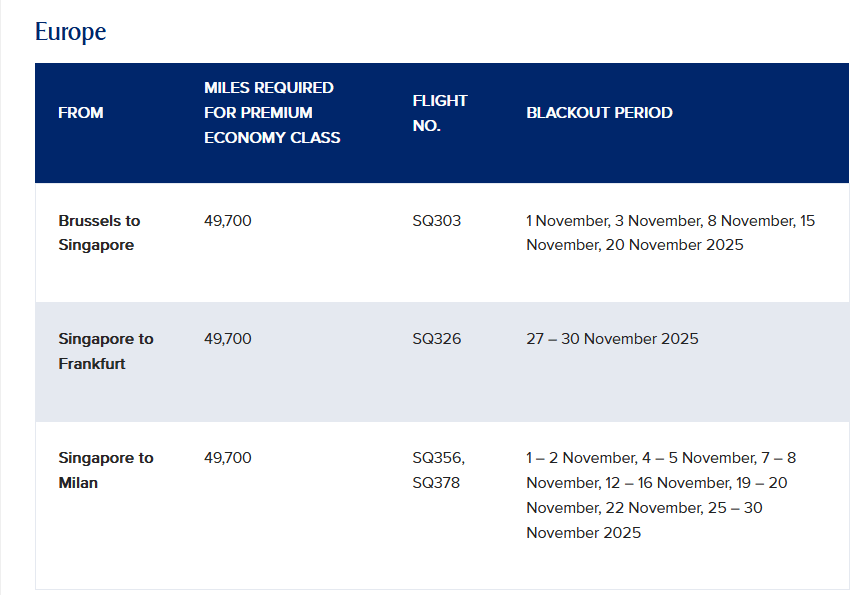Click flight number SQ303

click(x=437, y=221)
